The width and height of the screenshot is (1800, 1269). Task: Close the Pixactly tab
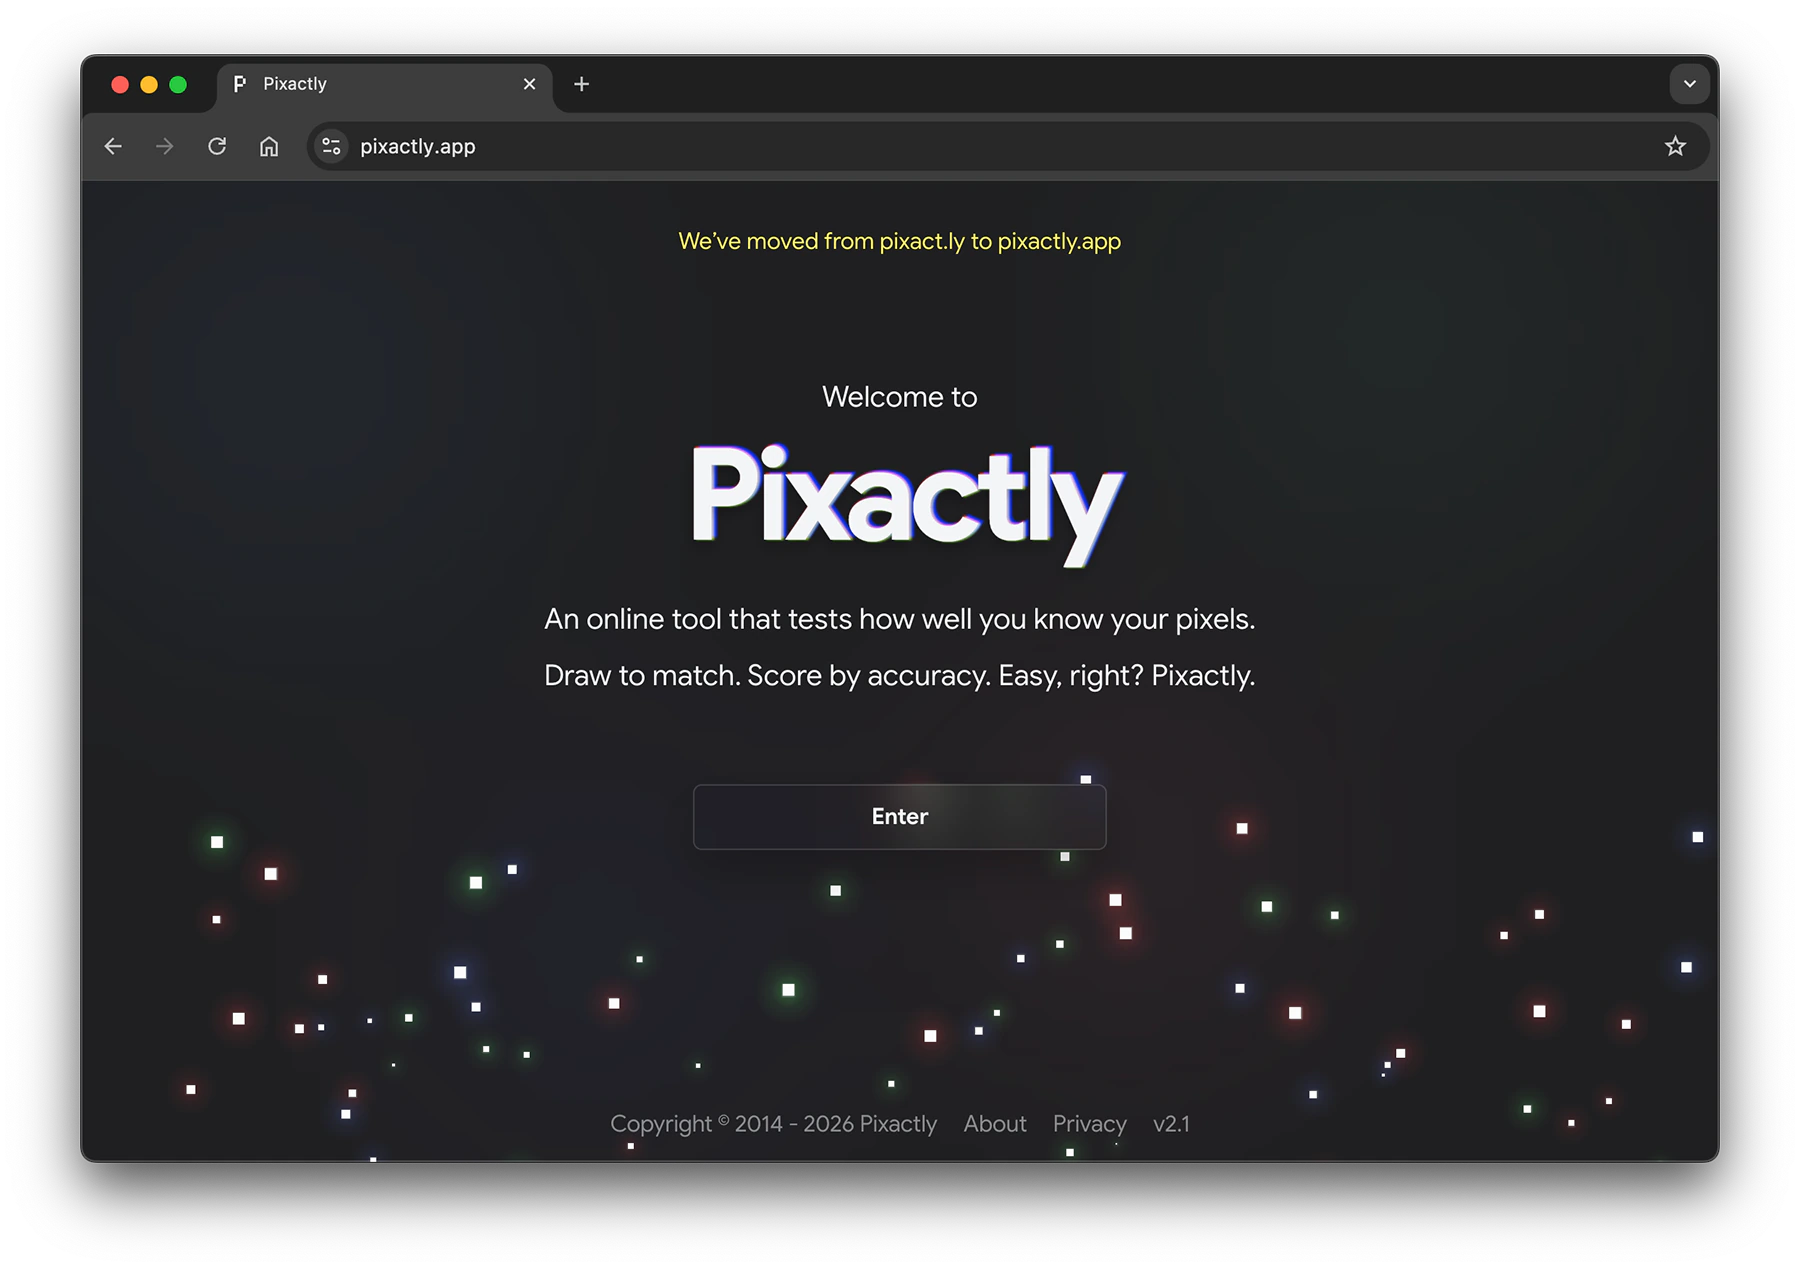(x=529, y=84)
